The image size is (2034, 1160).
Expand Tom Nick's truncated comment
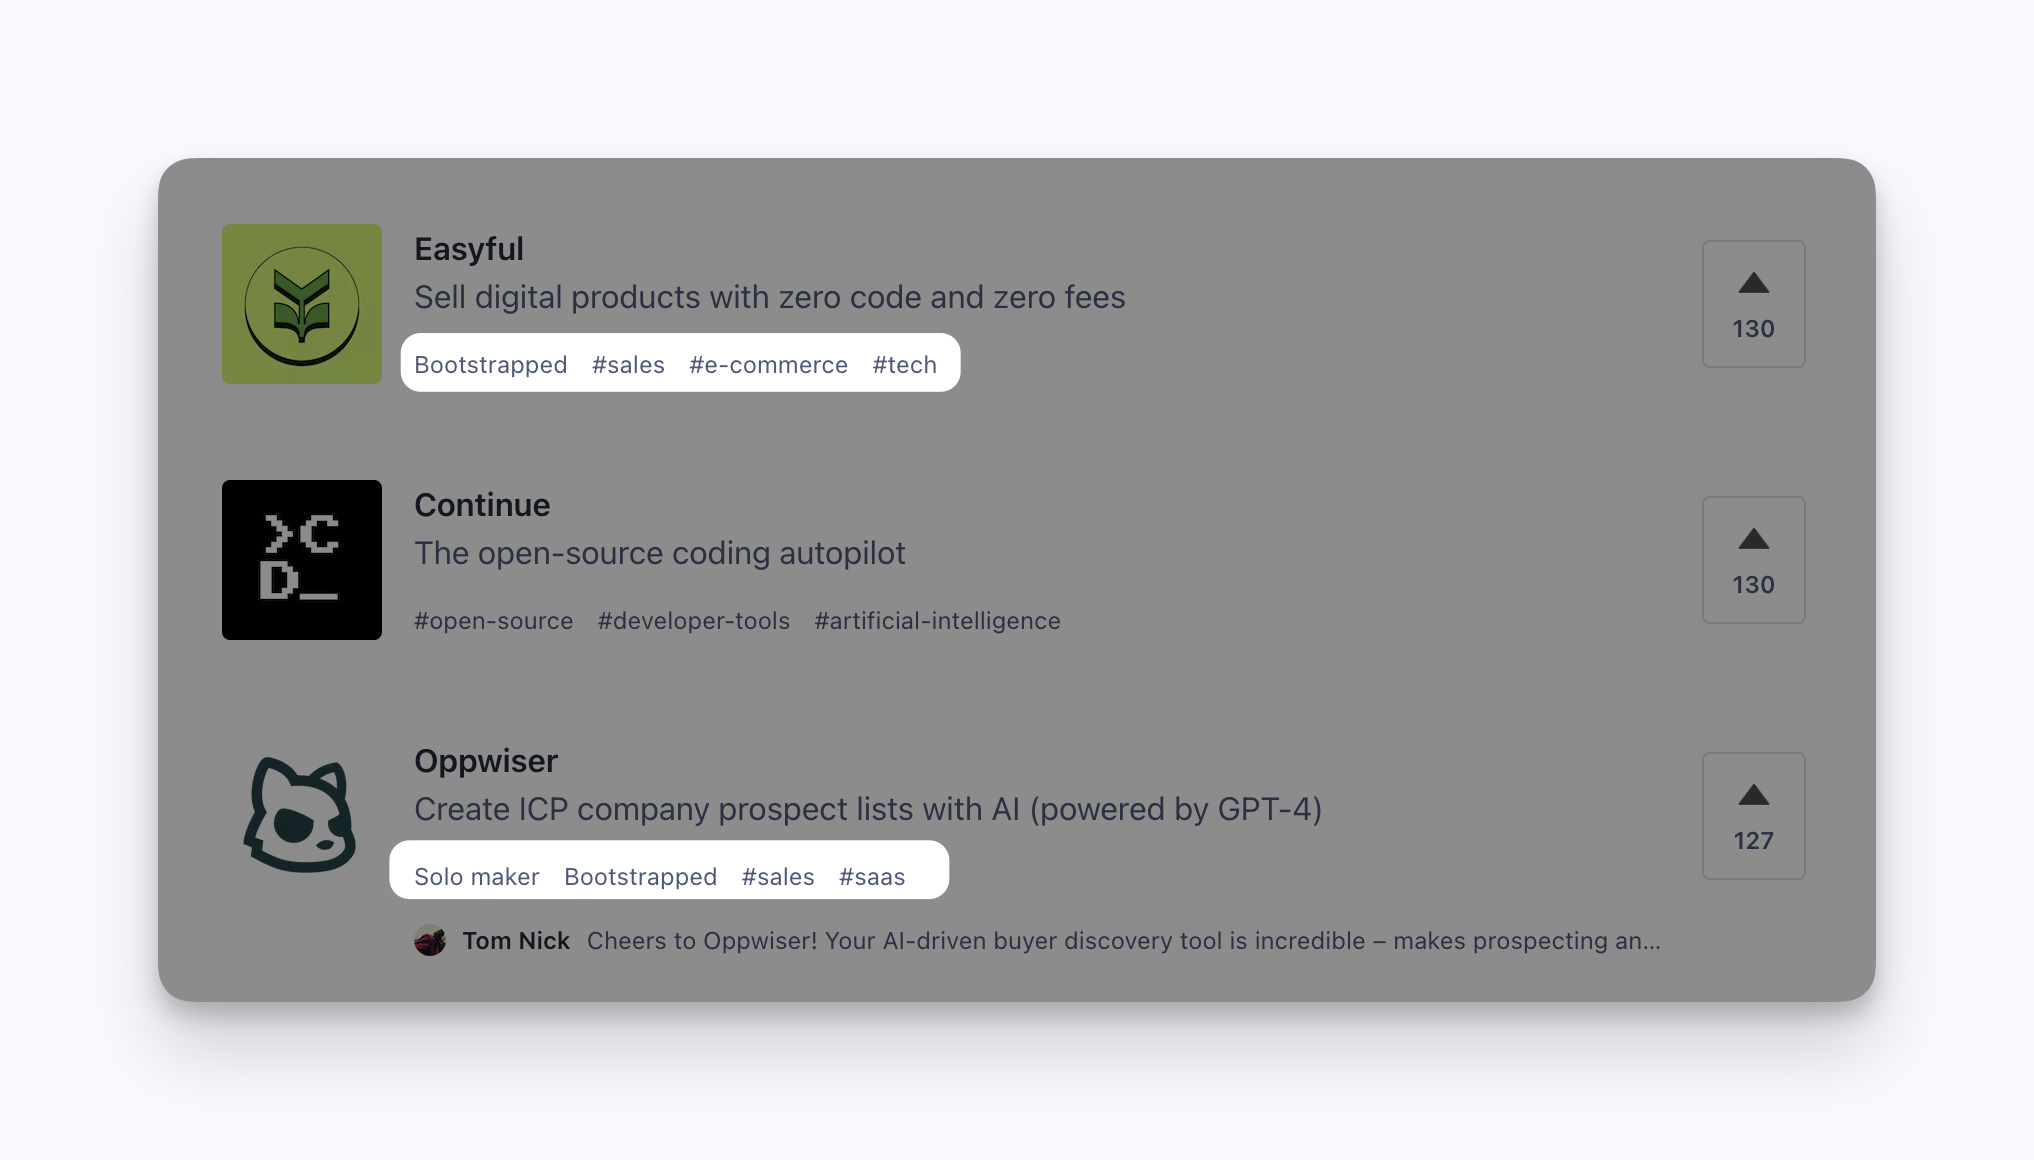(1120, 940)
